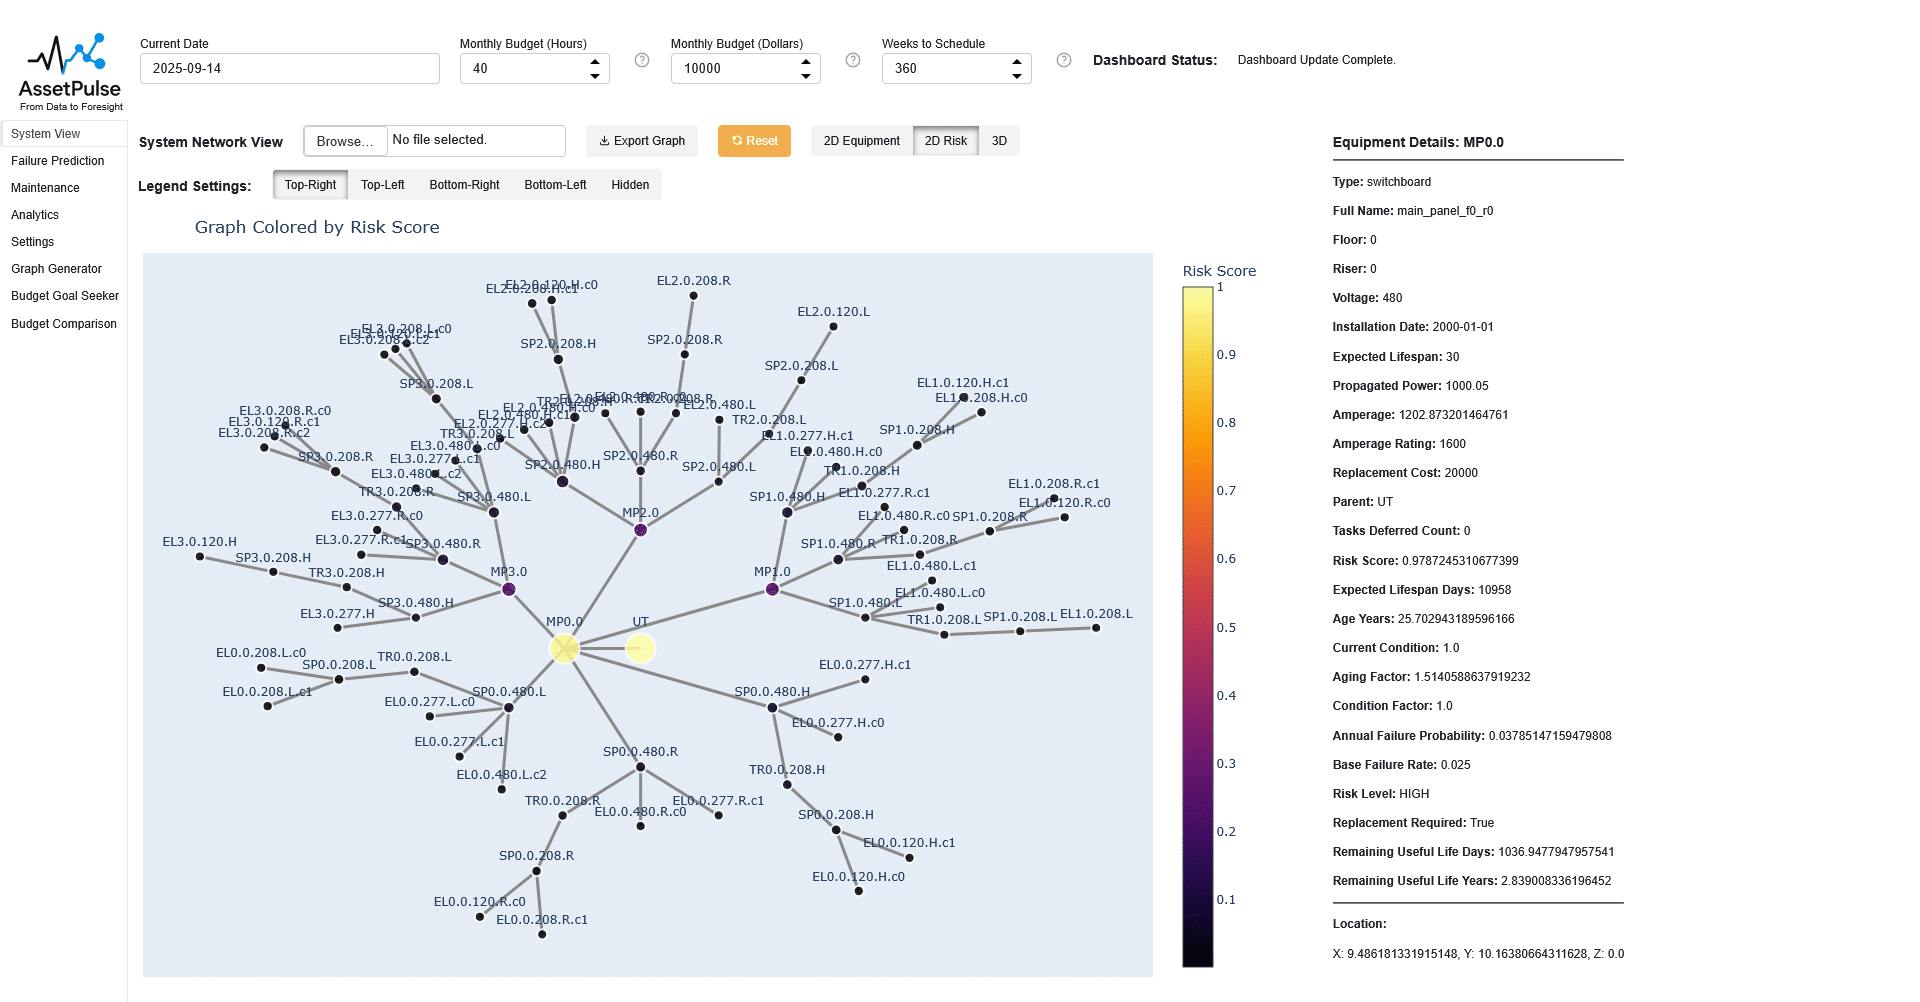Select the UT node in the graph
This screenshot has width=1920, height=1002.
coord(640,649)
